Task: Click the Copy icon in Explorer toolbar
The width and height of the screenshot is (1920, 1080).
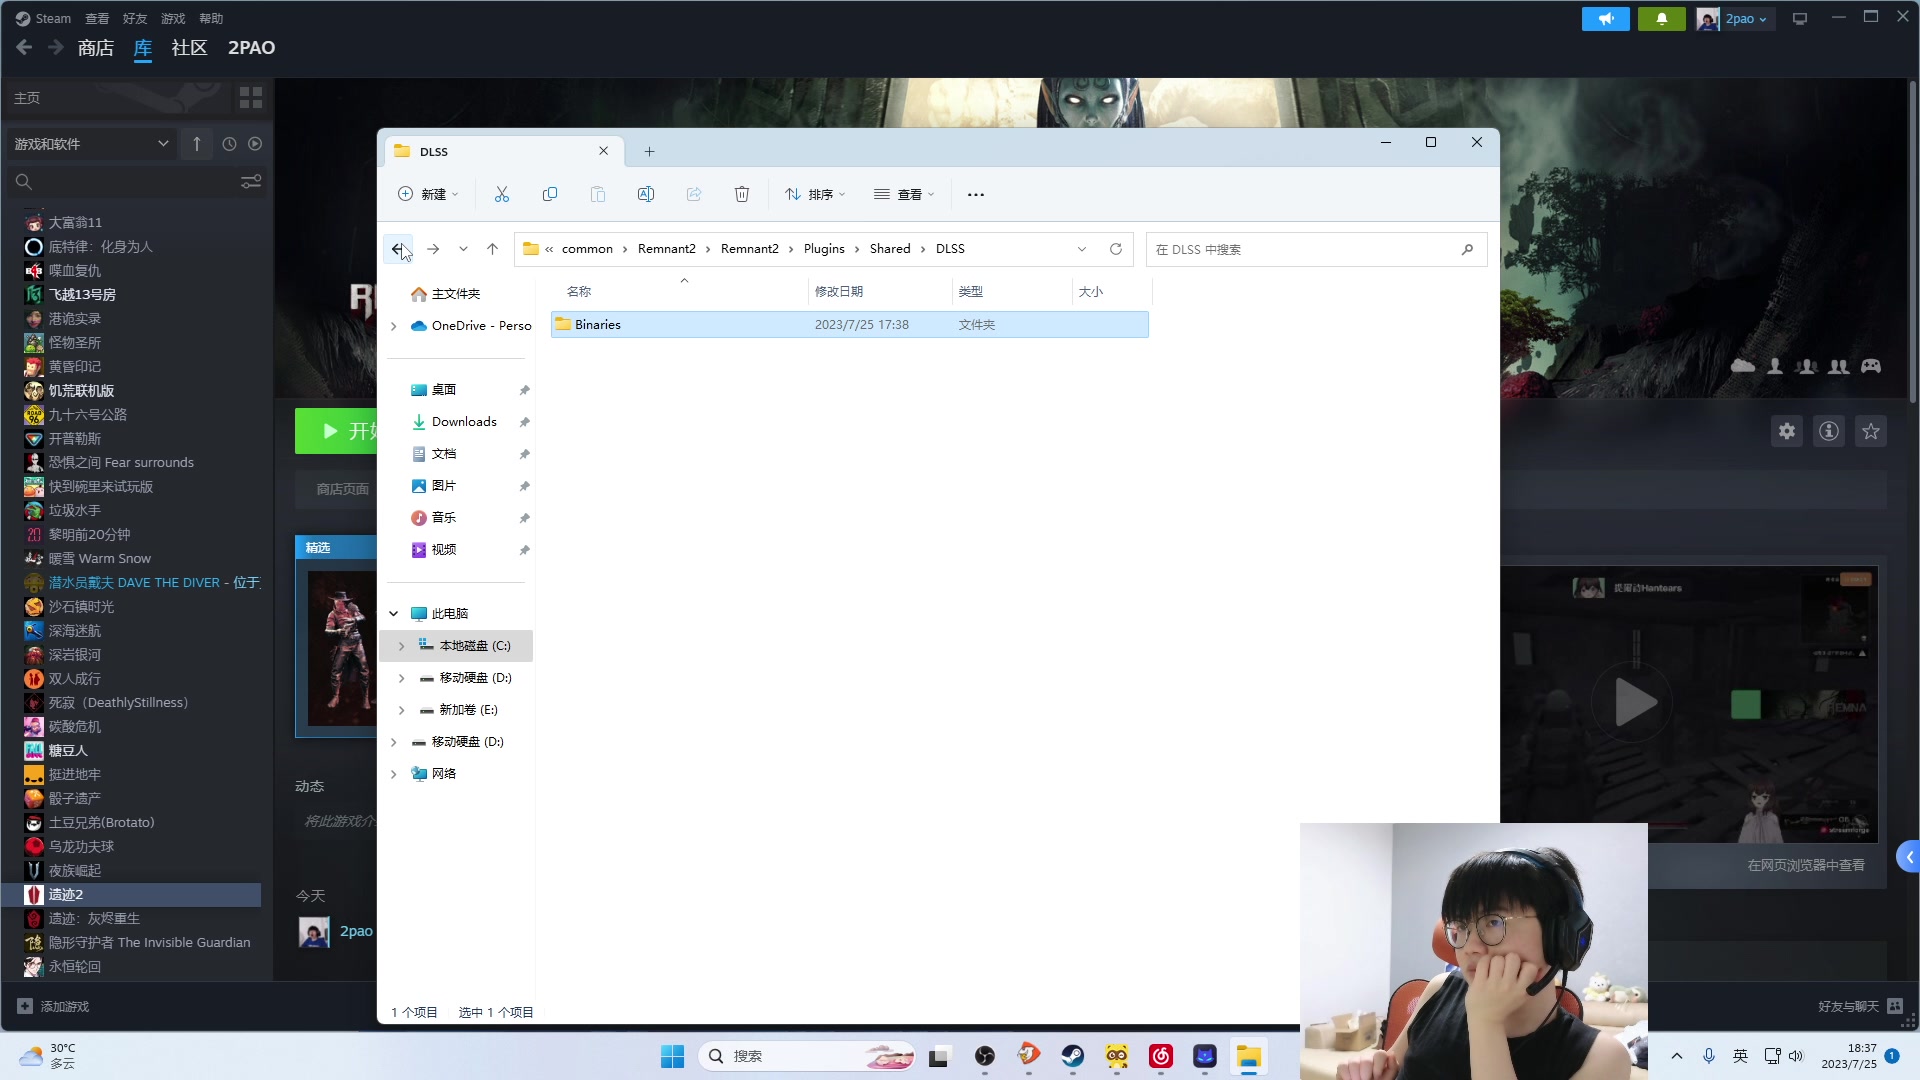Action: click(550, 194)
